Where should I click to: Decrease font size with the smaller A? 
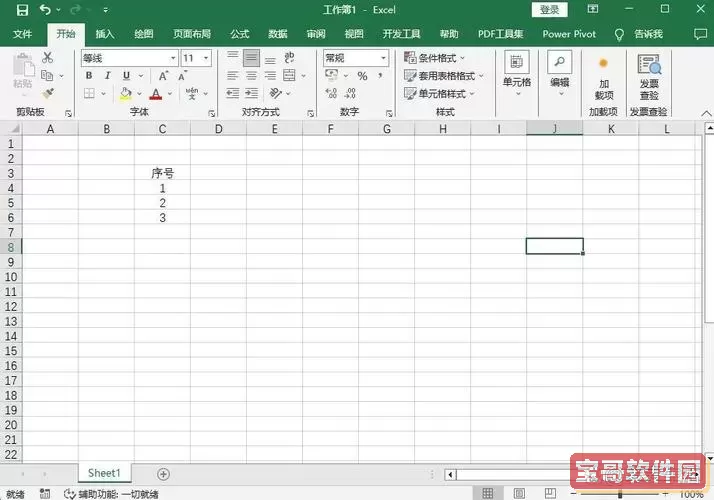pos(182,76)
